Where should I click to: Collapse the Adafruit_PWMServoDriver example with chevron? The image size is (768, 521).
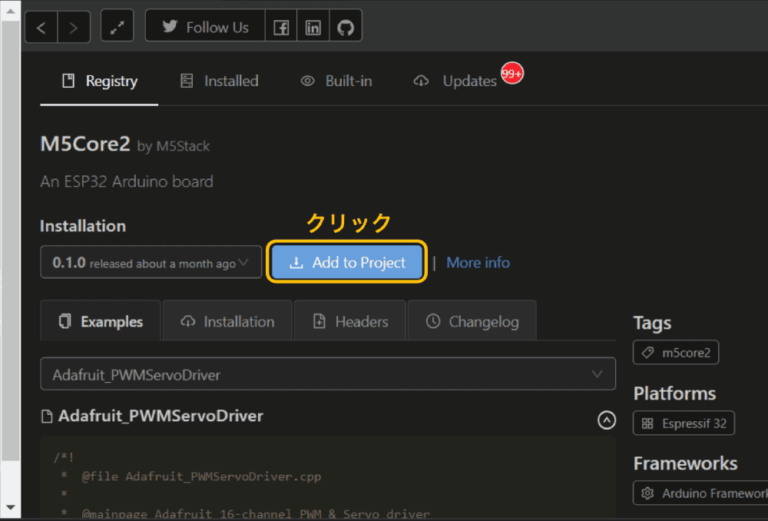tap(606, 420)
